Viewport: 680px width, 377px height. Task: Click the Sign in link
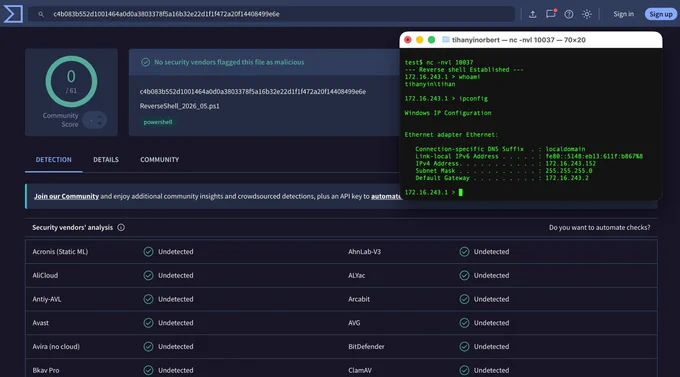click(624, 14)
